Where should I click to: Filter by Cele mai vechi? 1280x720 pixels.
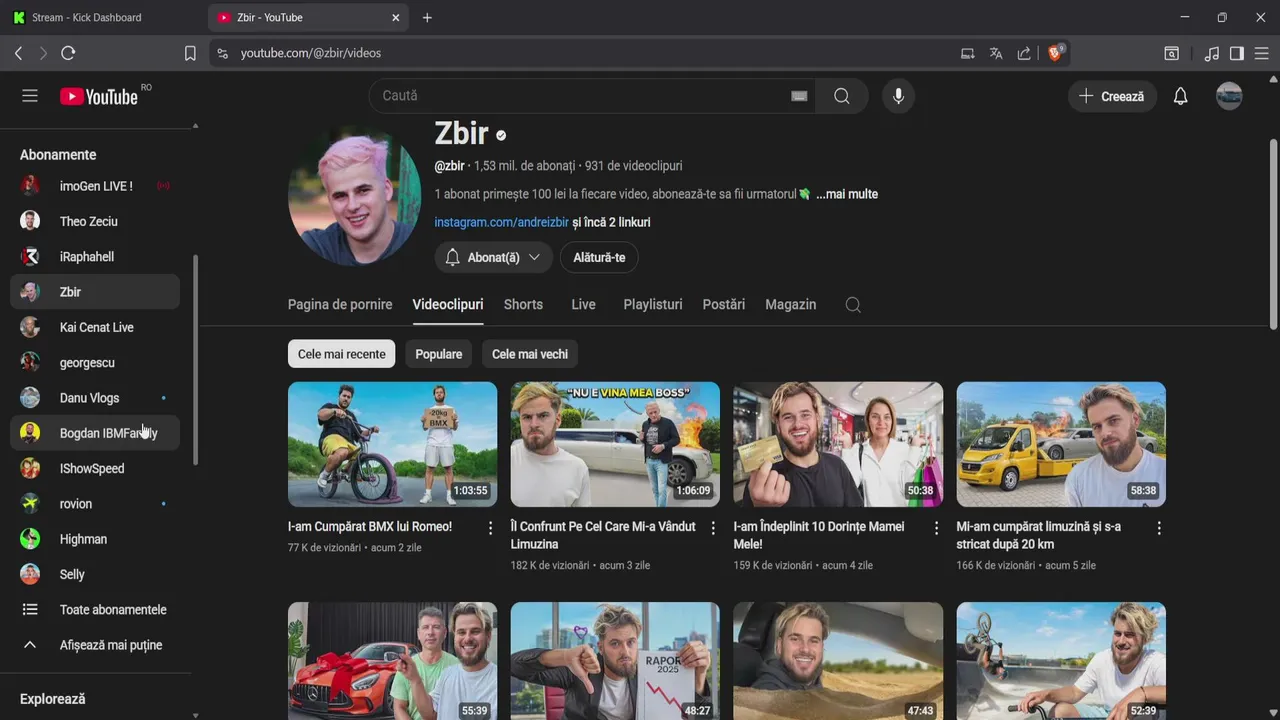530,354
